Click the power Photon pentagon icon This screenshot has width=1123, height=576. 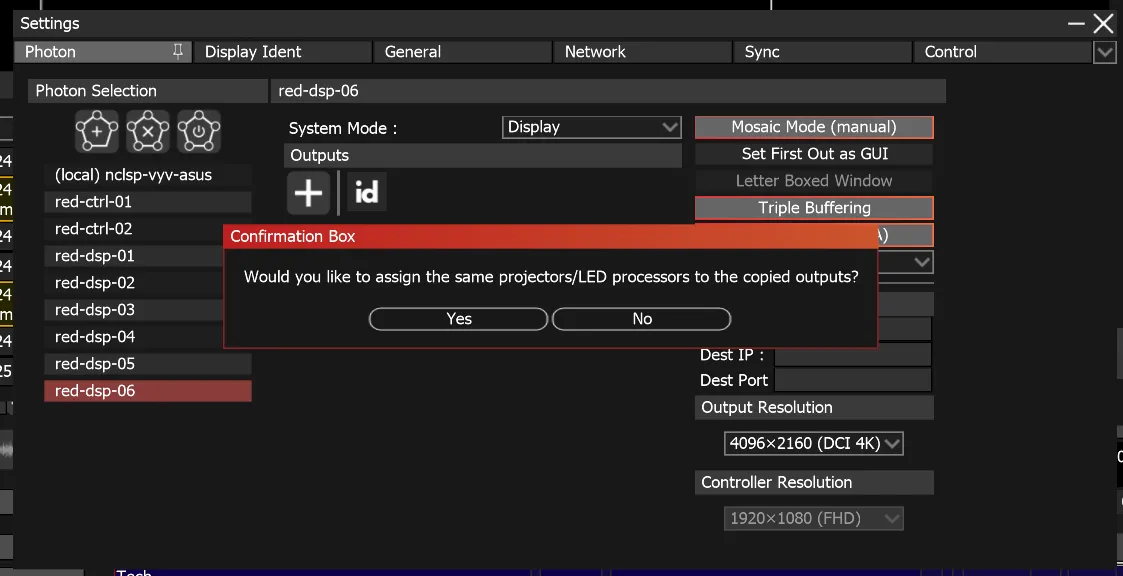(198, 132)
